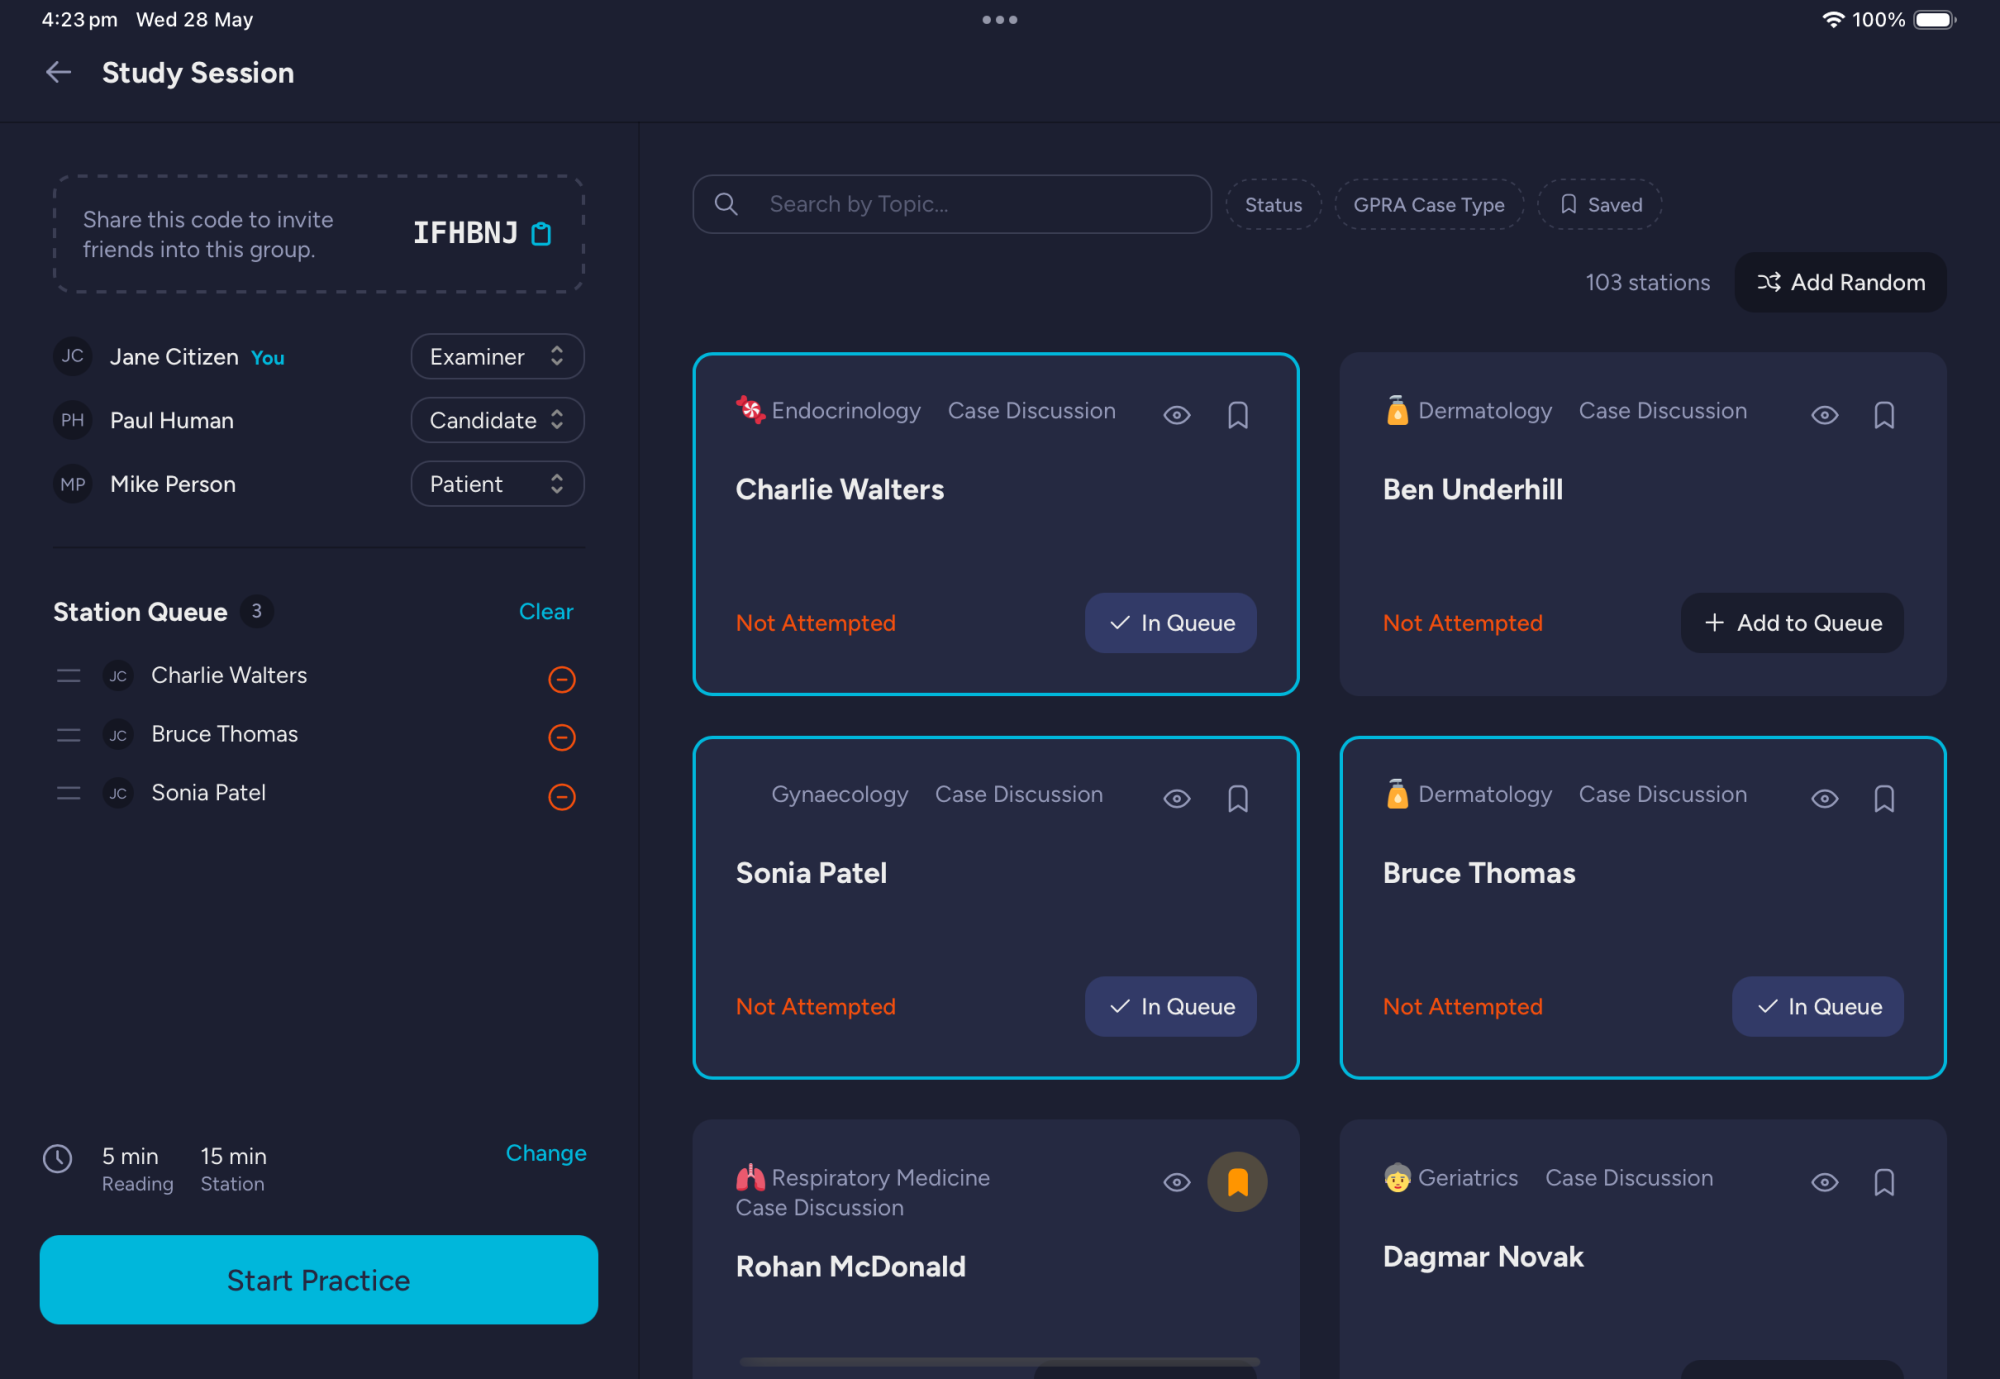The image size is (2000, 1379).
Task: Preview Rohan McDonald station with eye icon
Action: 1177,1182
